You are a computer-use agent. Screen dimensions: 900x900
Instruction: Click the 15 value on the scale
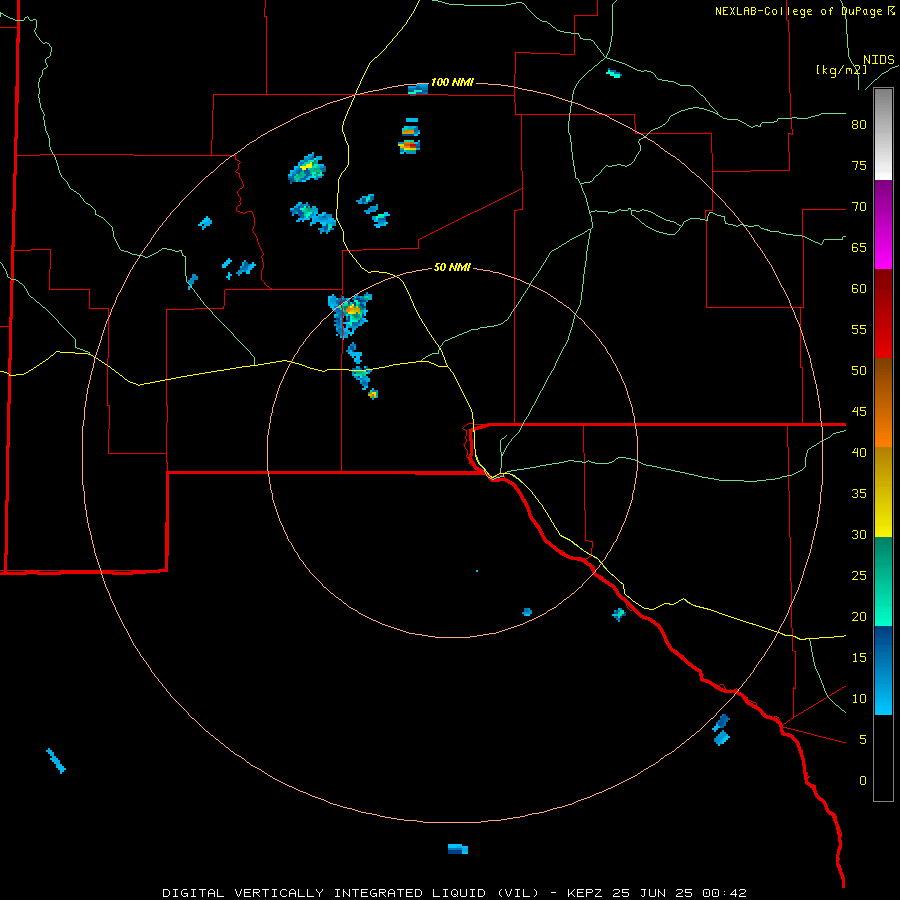click(x=859, y=658)
